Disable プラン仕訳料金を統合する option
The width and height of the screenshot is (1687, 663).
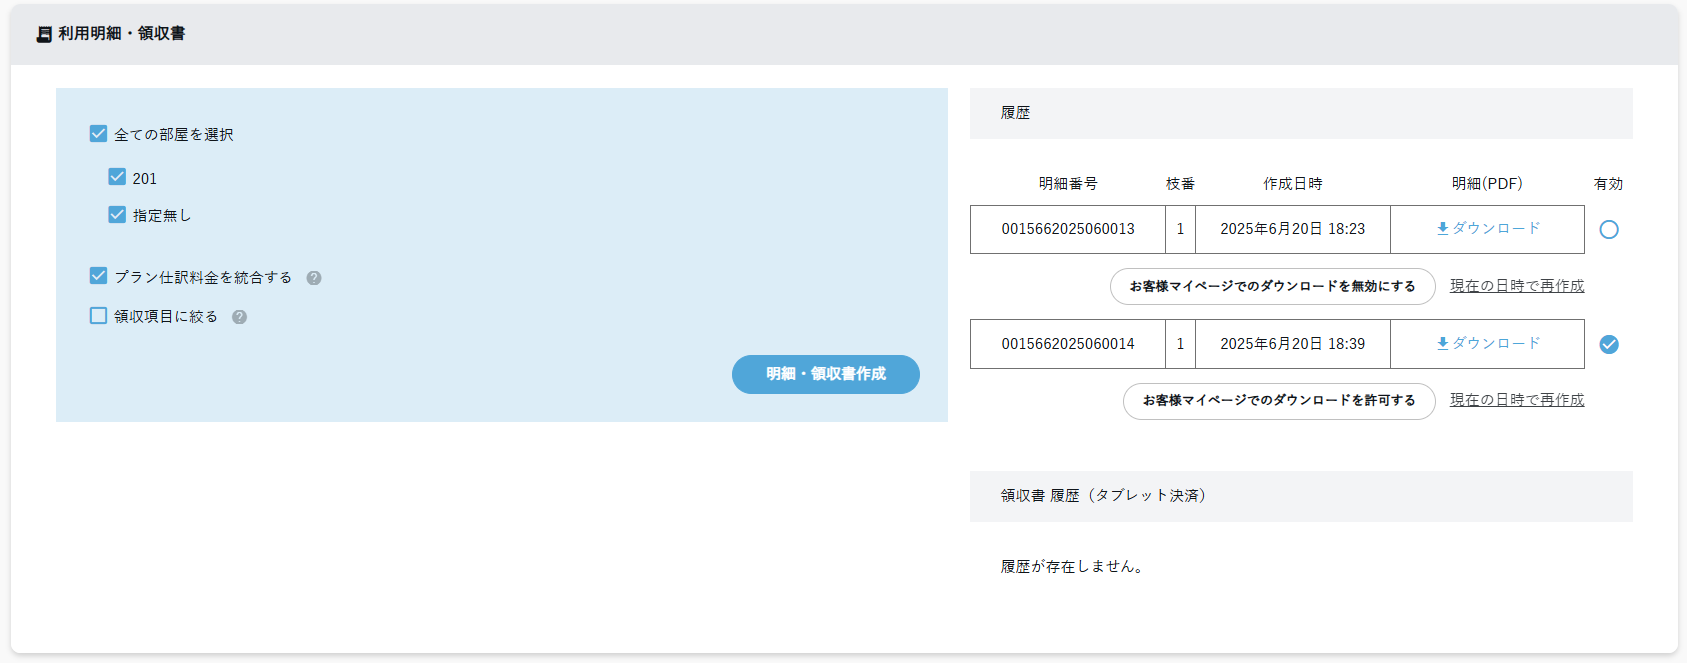pyautogui.click(x=98, y=276)
